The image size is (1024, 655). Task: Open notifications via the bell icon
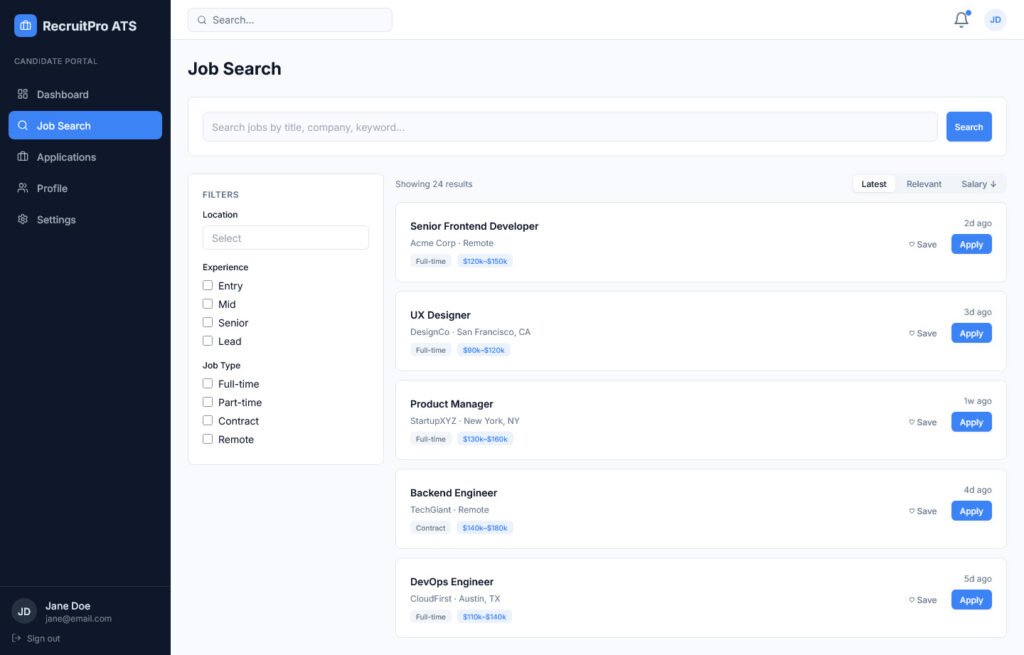pyautogui.click(x=960, y=19)
